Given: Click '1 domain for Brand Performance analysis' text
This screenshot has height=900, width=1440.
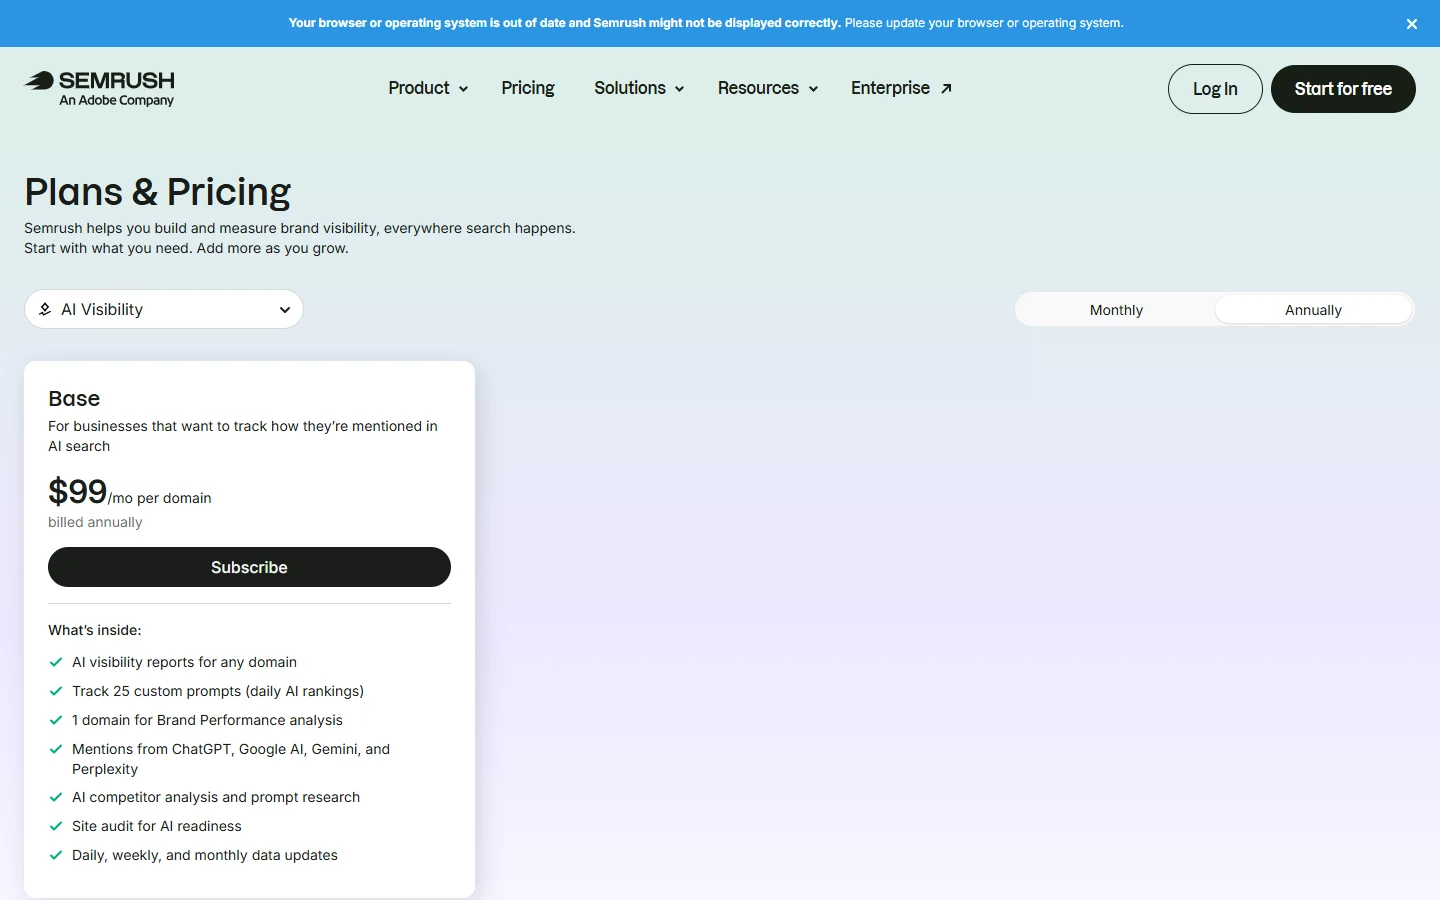Looking at the screenshot, I should (x=207, y=720).
